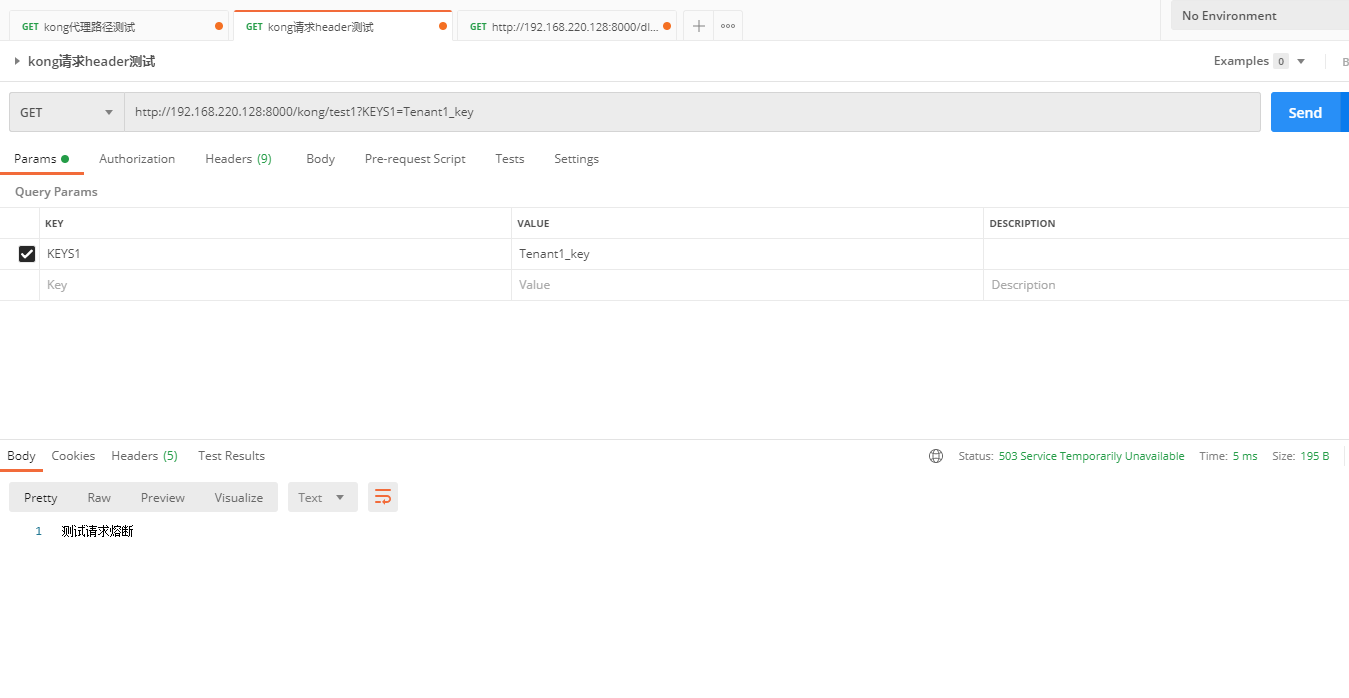Viewport: 1349px width, 698px height.
Task: Click the KEYS1 row description cell
Action: pyautogui.click(x=1166, y=254)
